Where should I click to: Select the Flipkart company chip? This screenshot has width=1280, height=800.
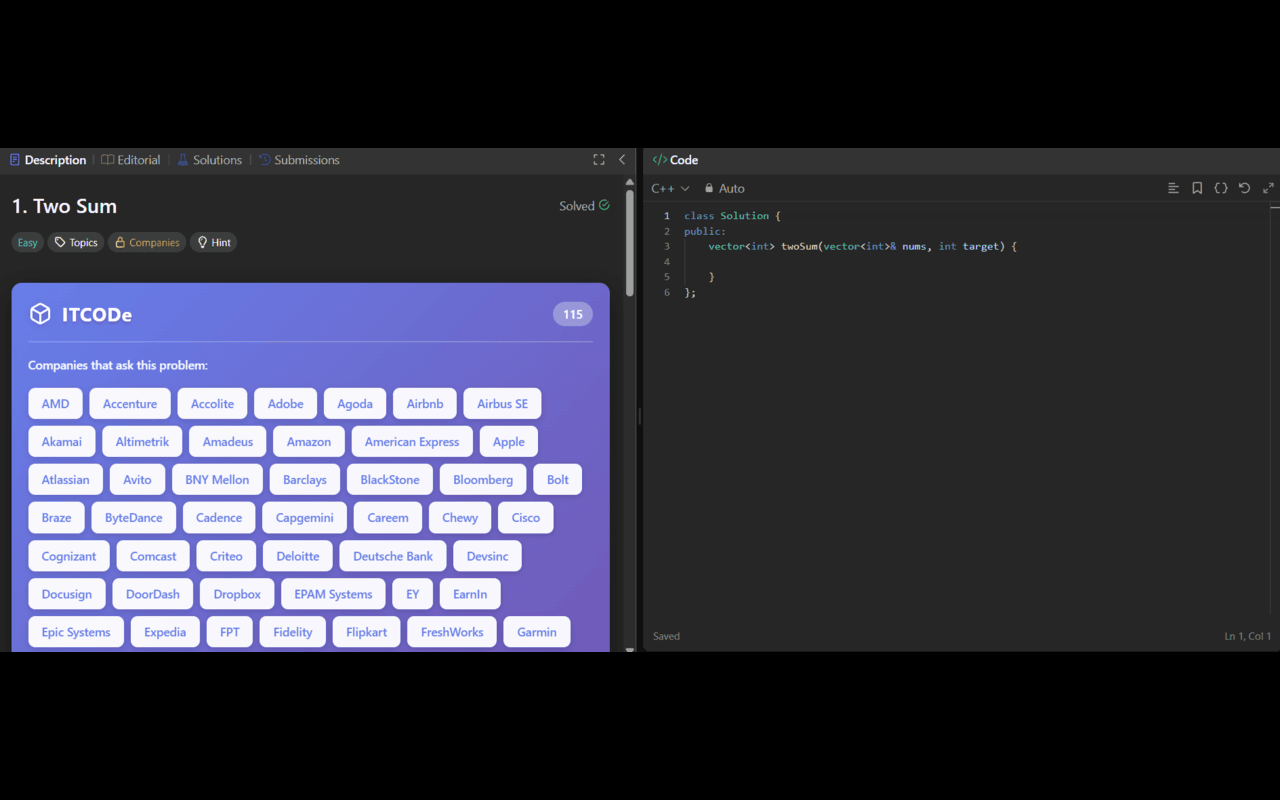pos(367,632)
